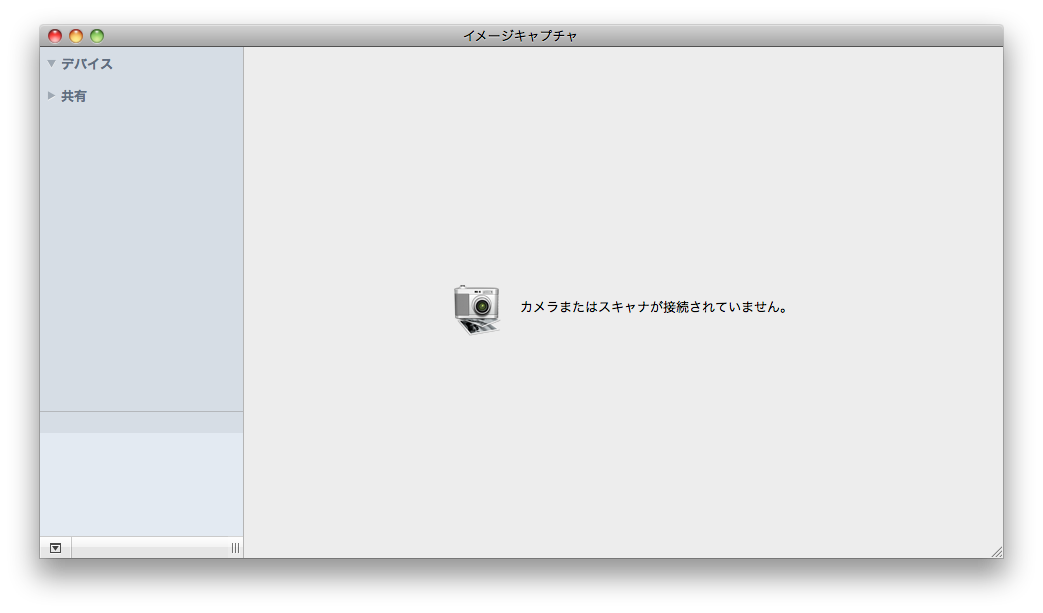Toggle the device settings pane arrow button
Image resolution: width=1043 pixels, height=613 pixels.
click(55, 548)
